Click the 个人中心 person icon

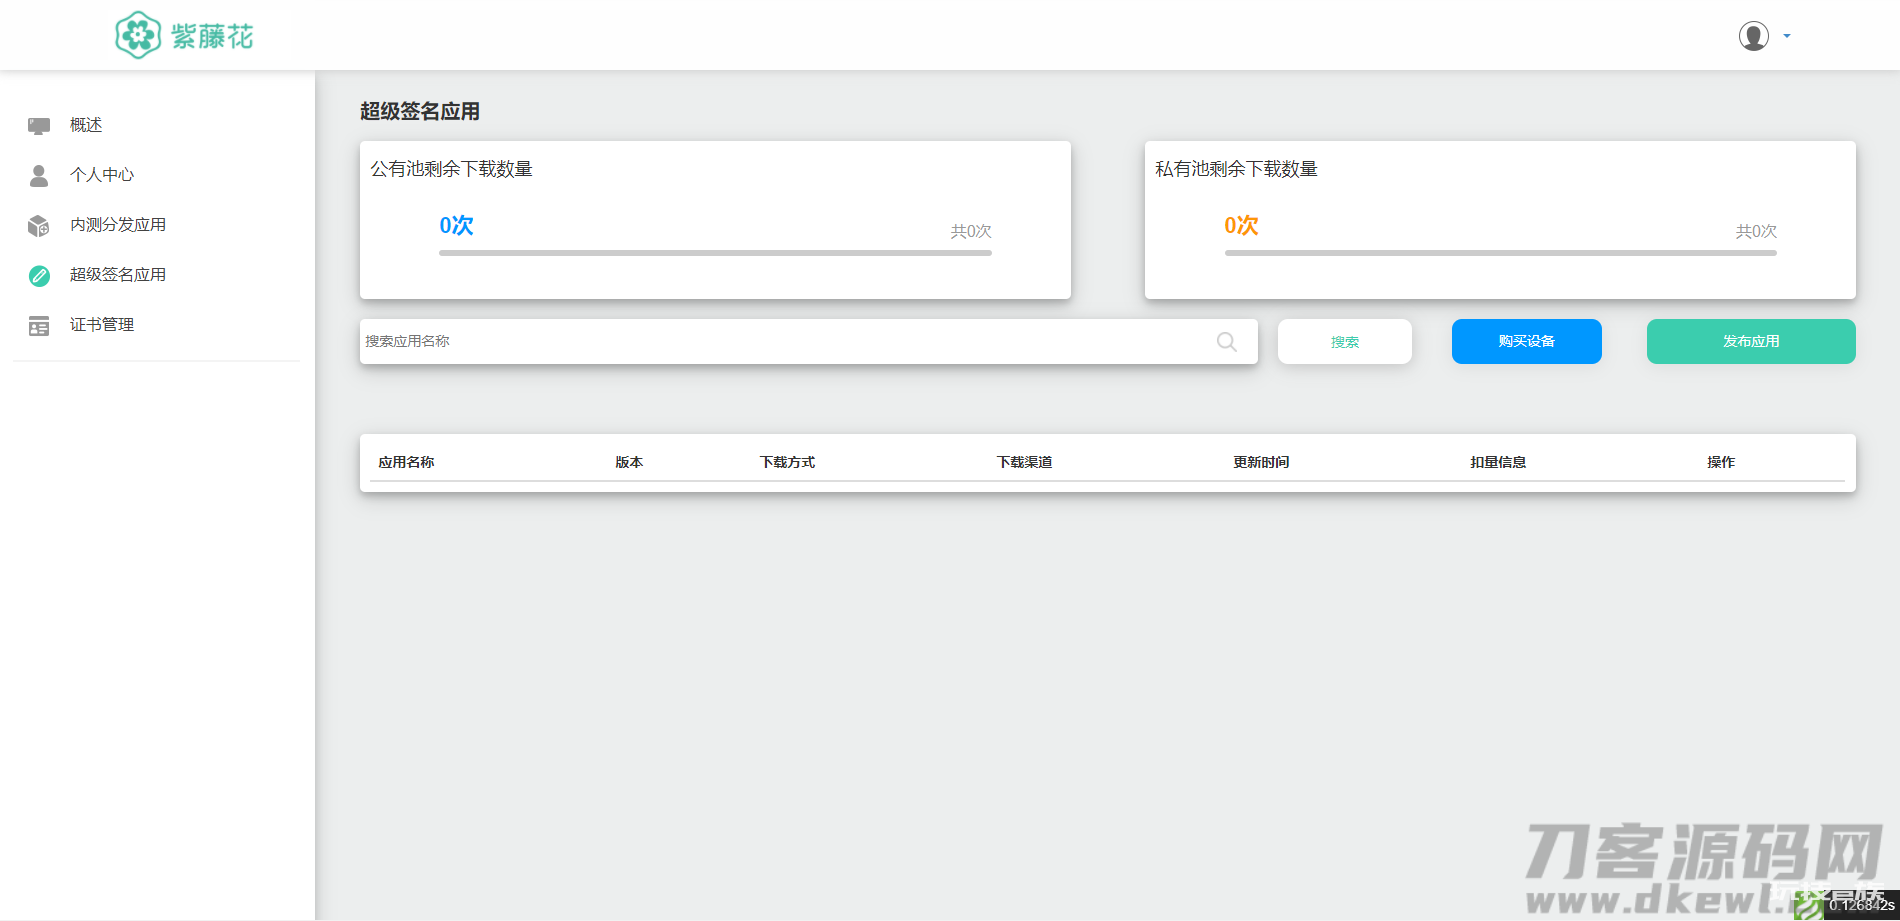pyautogui.click(x=39, y=175)
